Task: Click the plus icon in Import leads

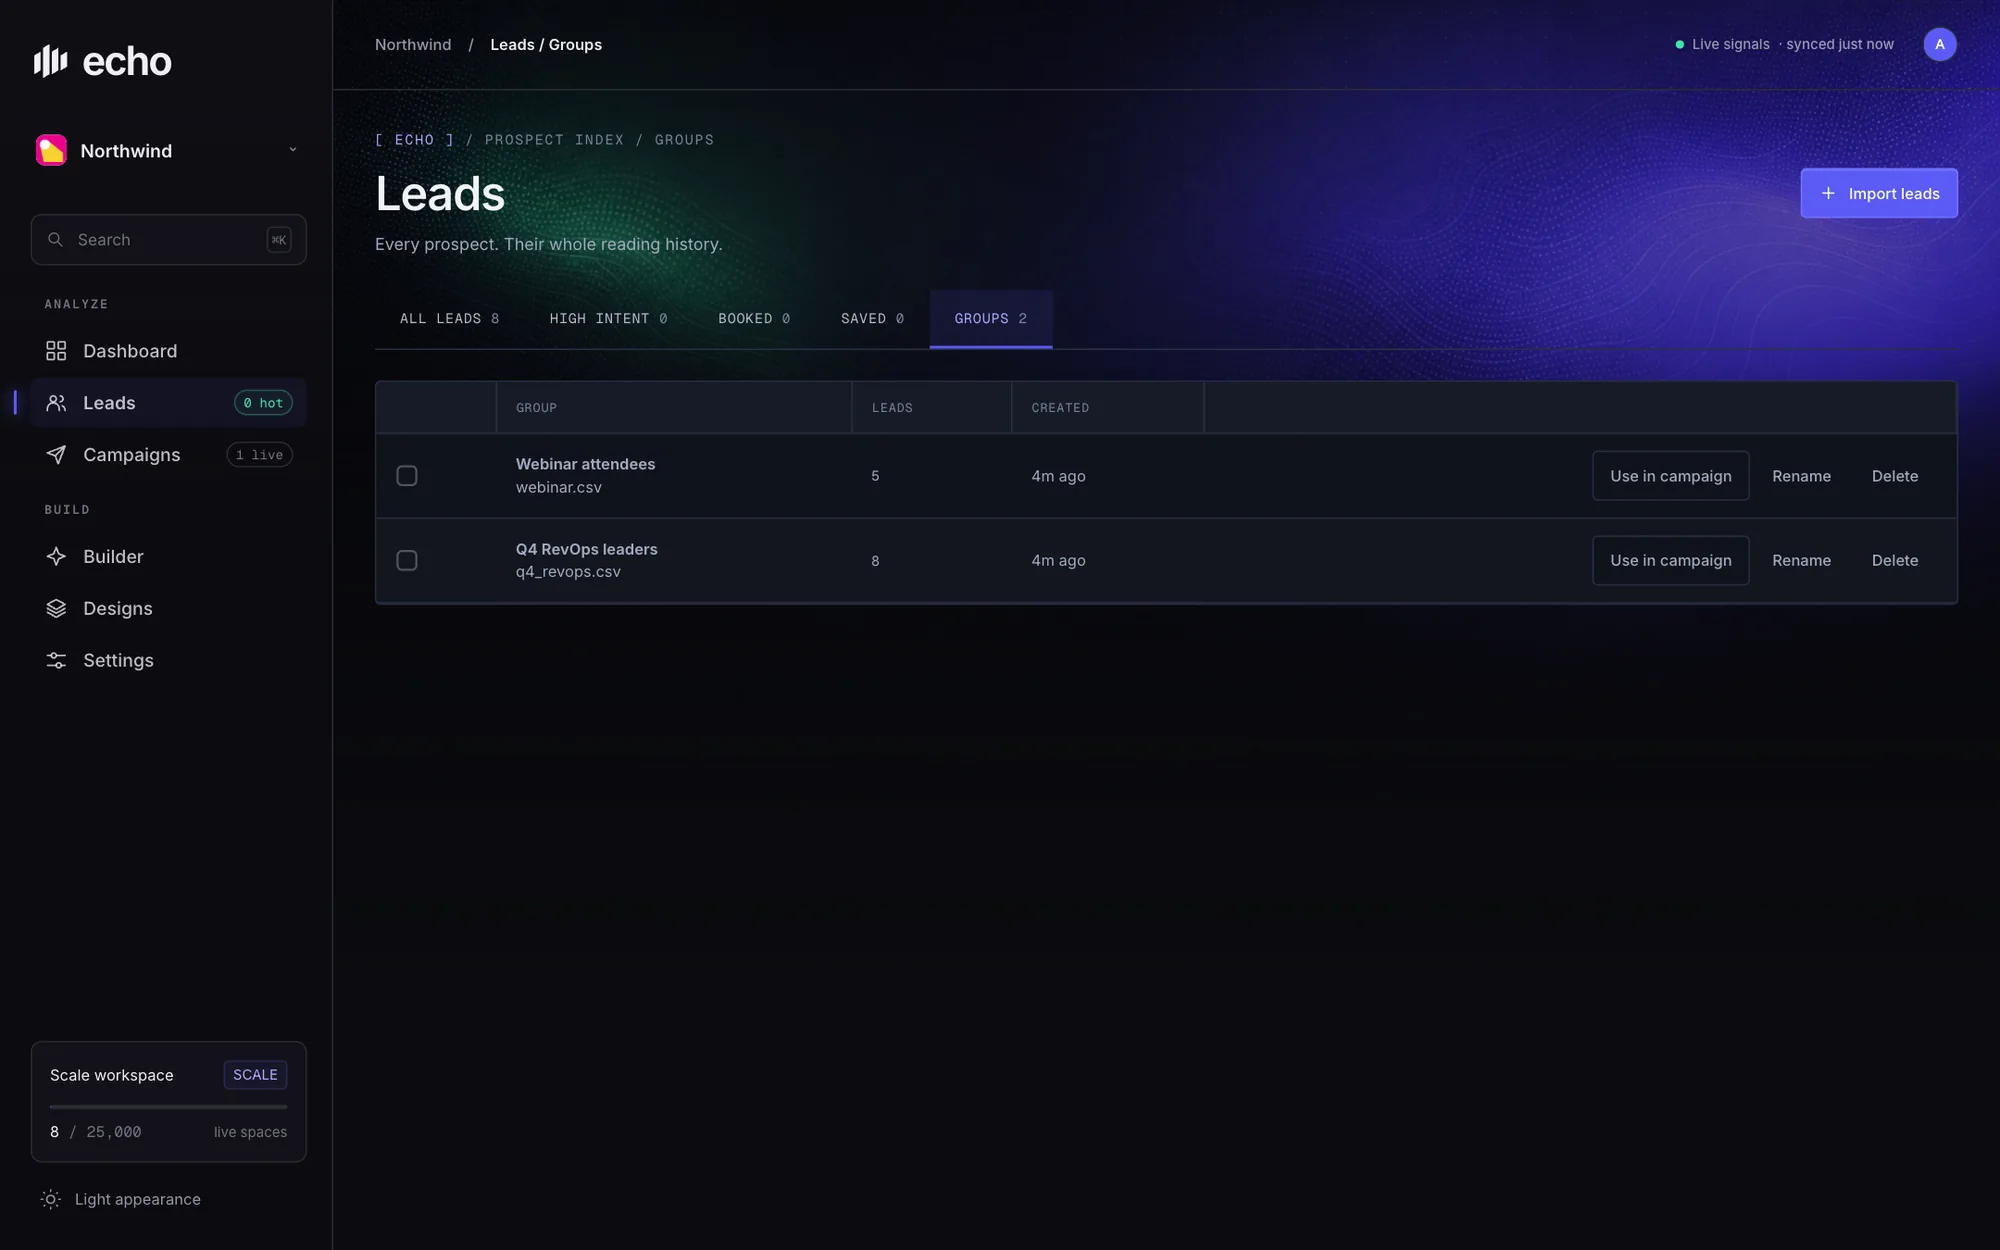Action: [1828, 193]
